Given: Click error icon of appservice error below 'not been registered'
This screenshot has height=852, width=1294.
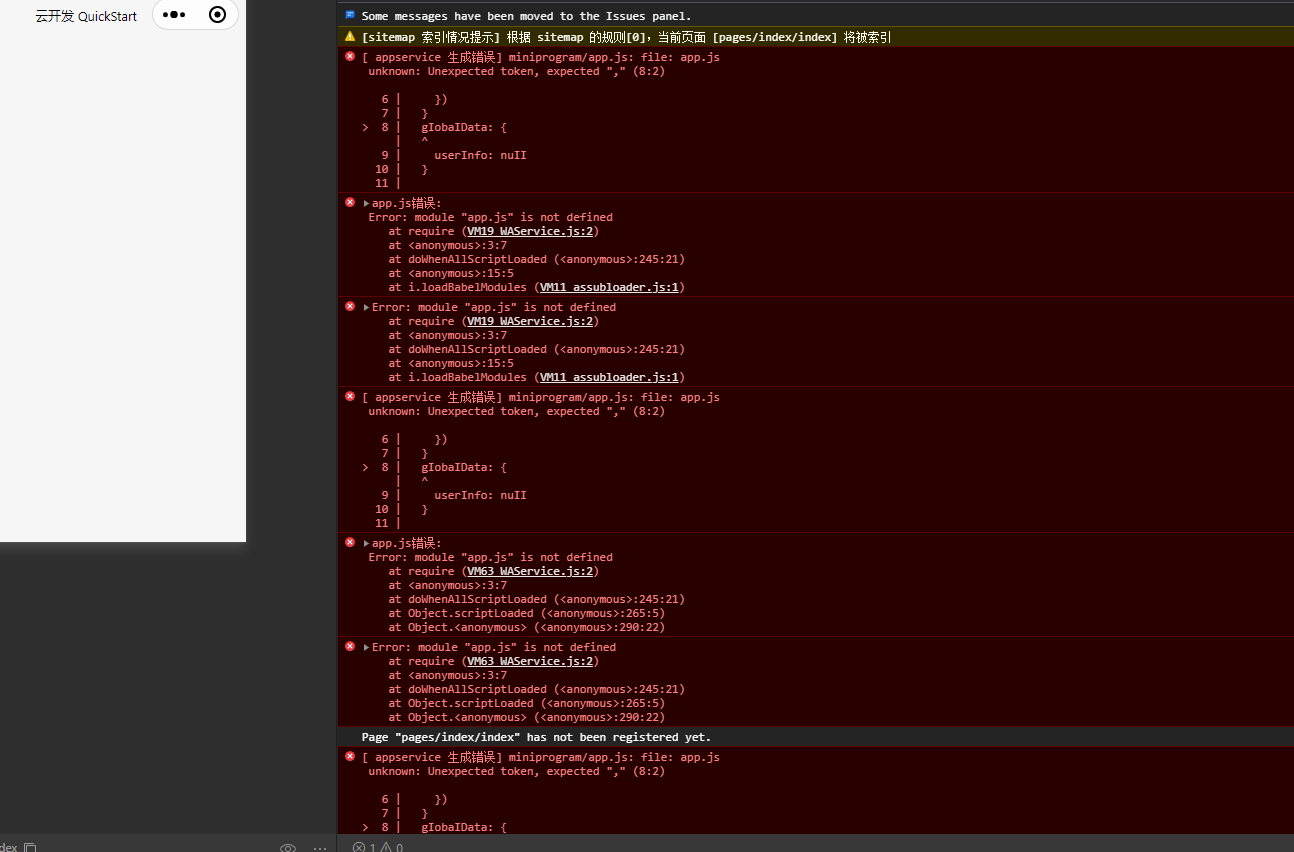Looking at the screenshot, I should [350, 756].
